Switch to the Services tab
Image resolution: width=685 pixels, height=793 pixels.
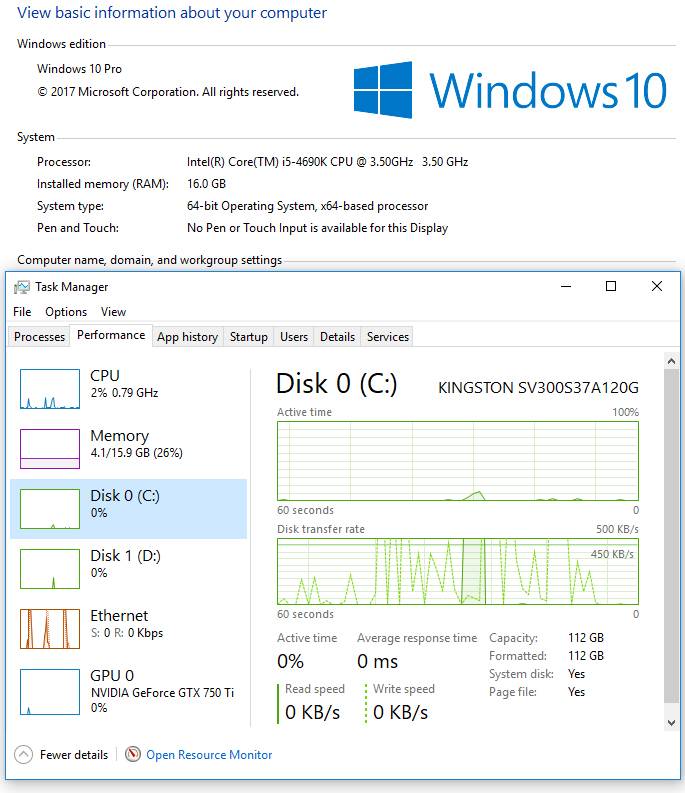pos(388,337)
